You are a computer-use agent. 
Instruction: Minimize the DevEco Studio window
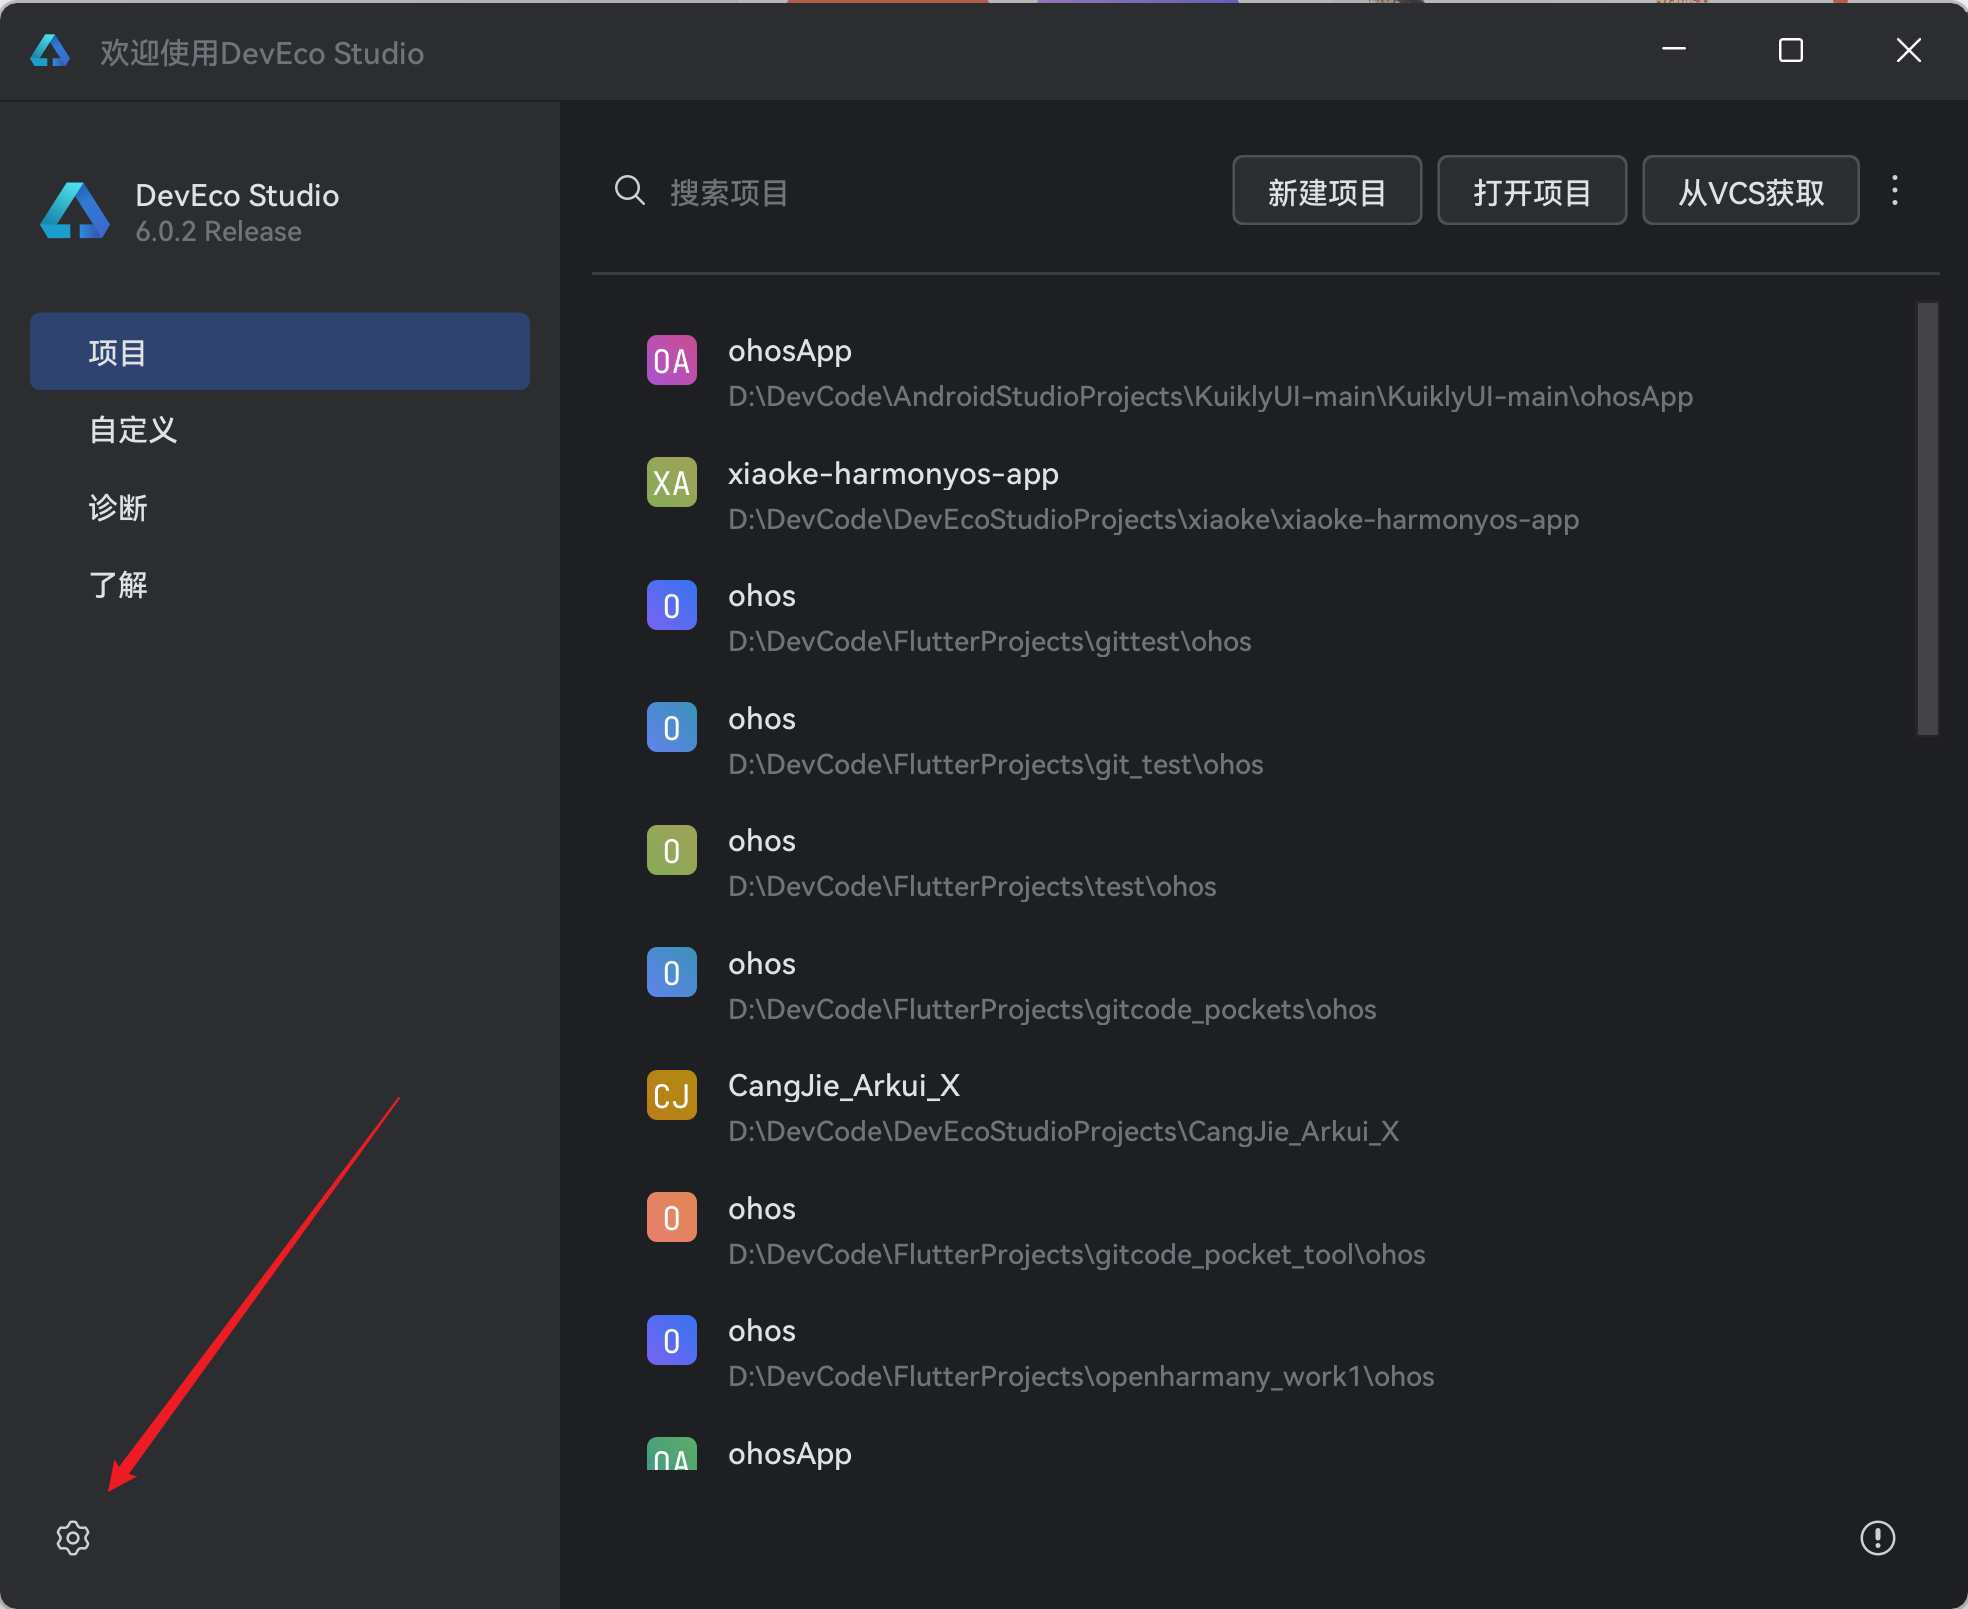(1674, 50)
